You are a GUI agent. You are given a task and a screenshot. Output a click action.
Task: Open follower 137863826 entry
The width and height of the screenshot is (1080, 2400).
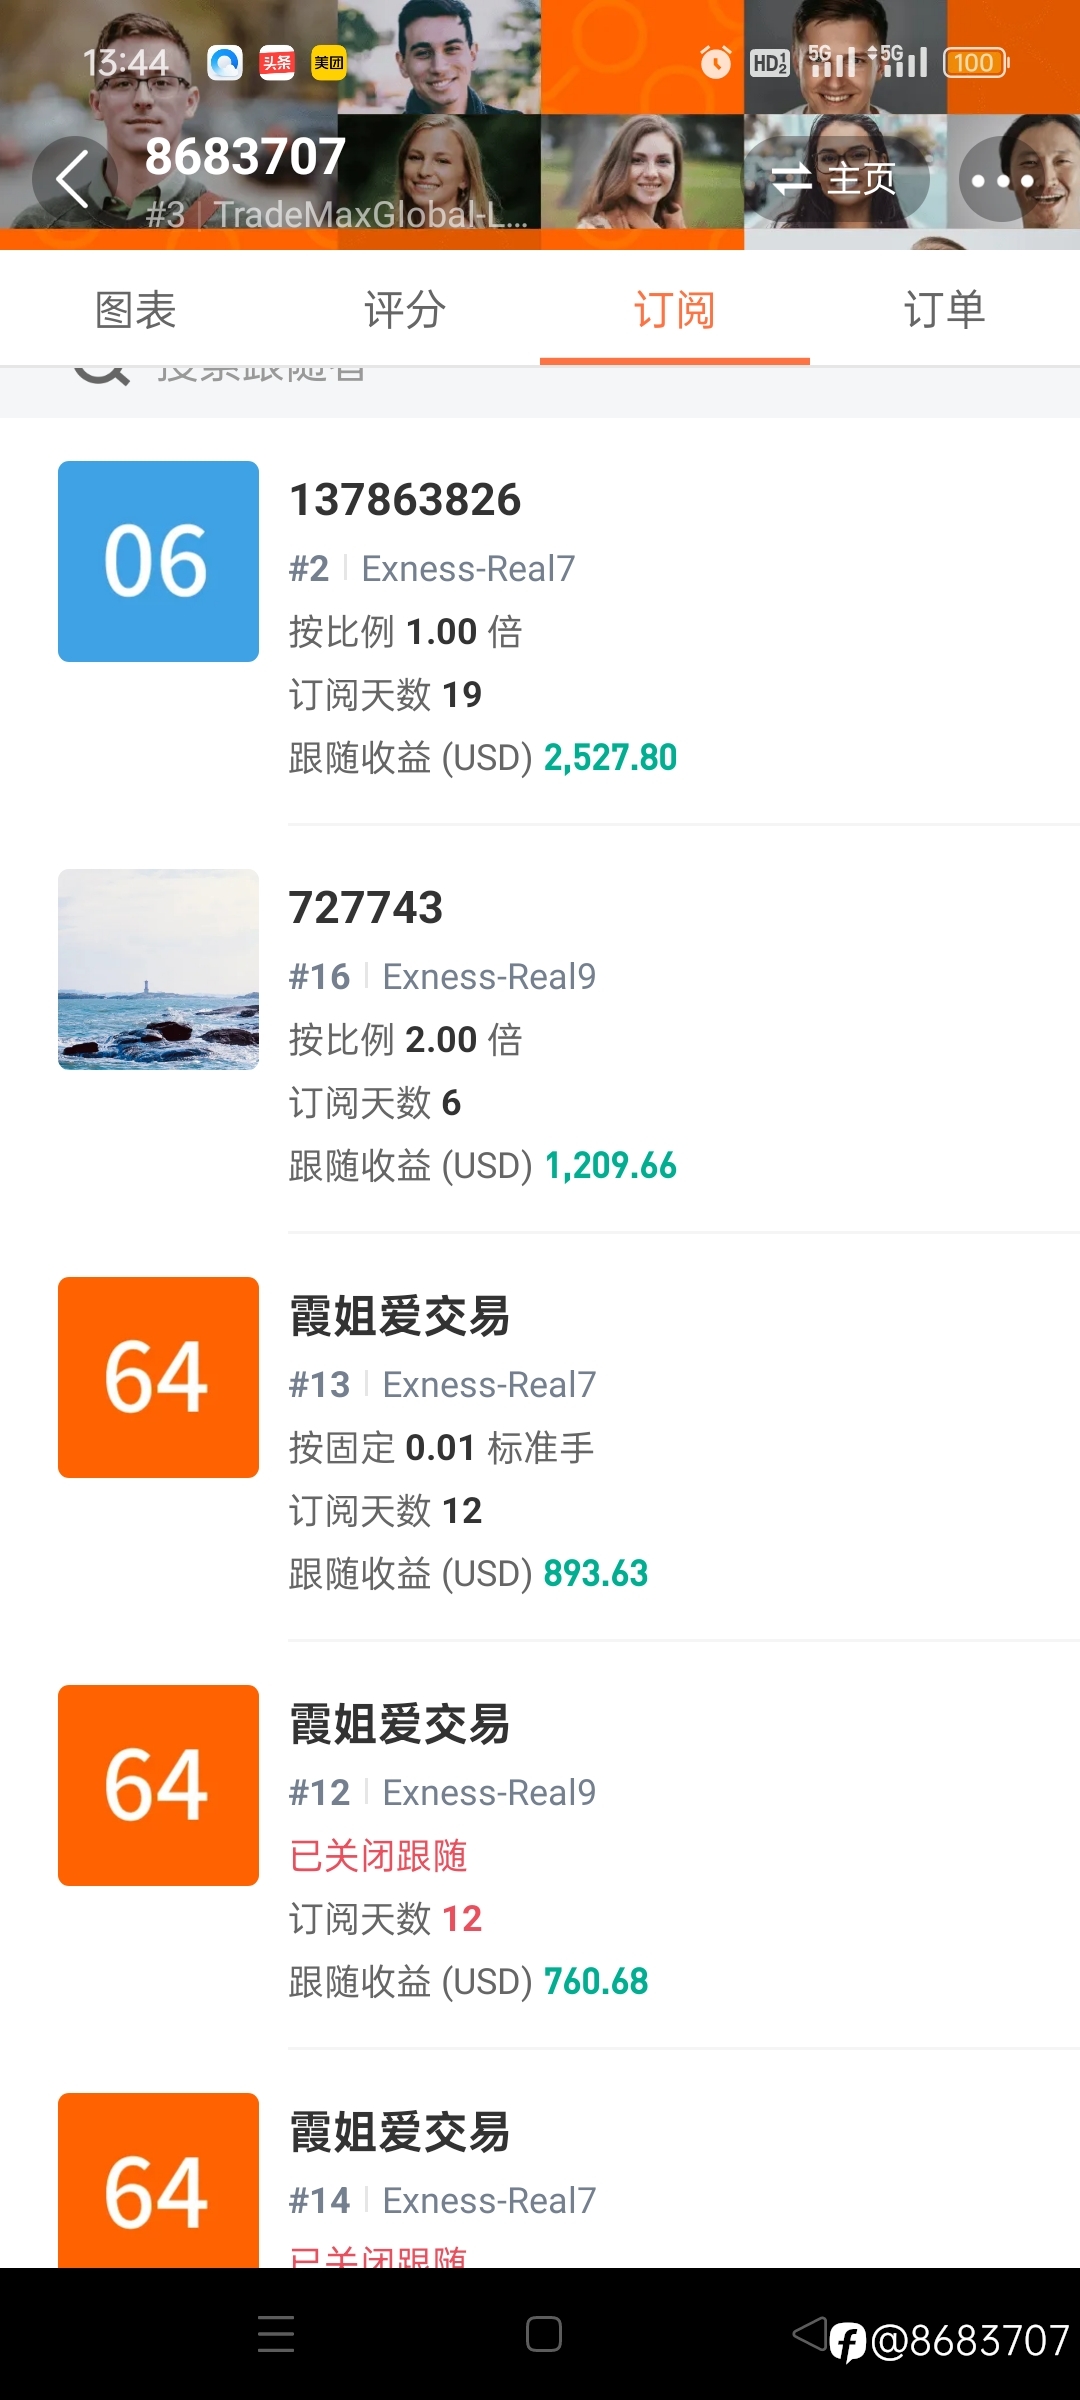click(x=540, y=622)
